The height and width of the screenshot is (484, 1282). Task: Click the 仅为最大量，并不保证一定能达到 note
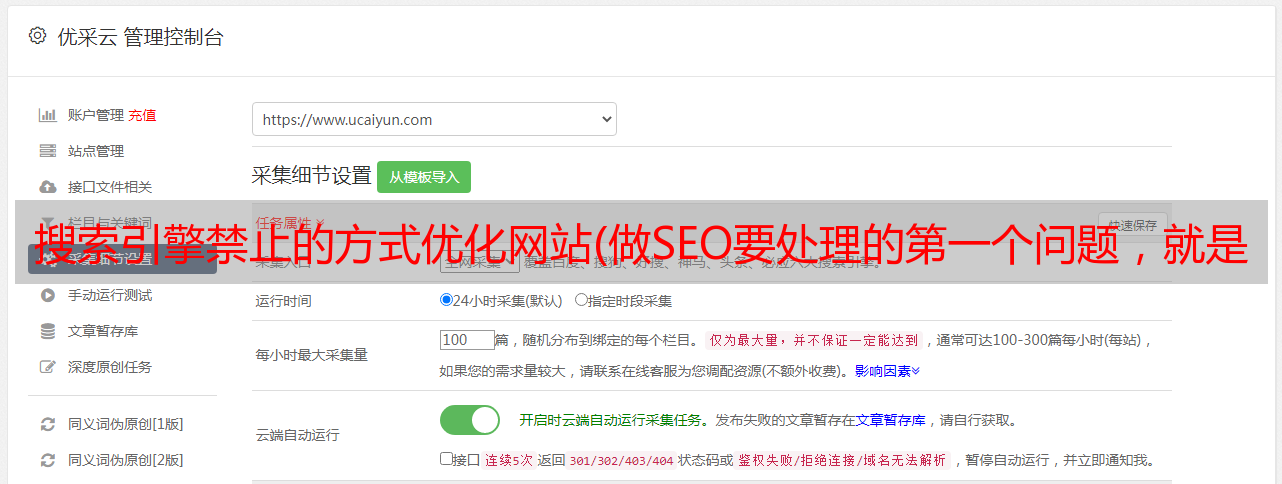(x=814, y=340)
